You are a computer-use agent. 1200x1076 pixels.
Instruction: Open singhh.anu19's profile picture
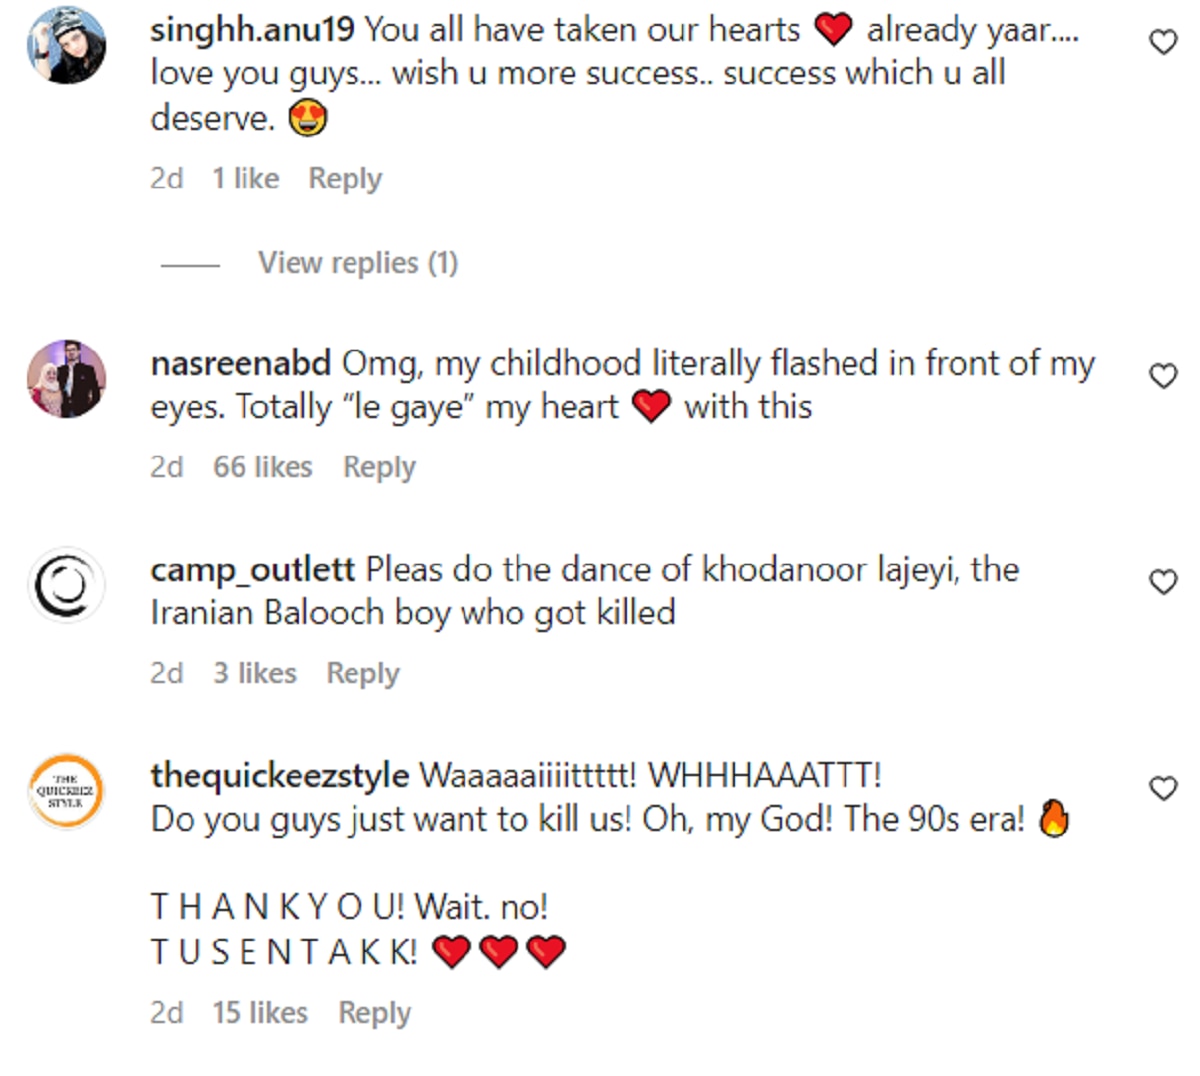(x=66, y=45)
